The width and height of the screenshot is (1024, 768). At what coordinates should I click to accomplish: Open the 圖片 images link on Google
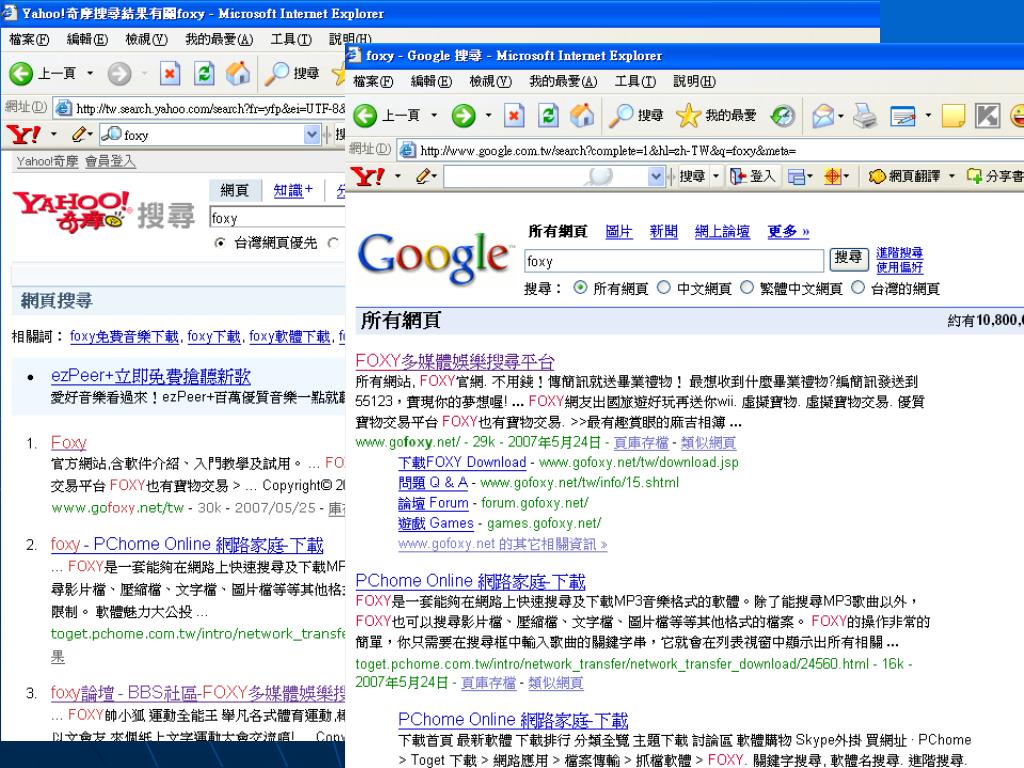(x=618, y=231)
